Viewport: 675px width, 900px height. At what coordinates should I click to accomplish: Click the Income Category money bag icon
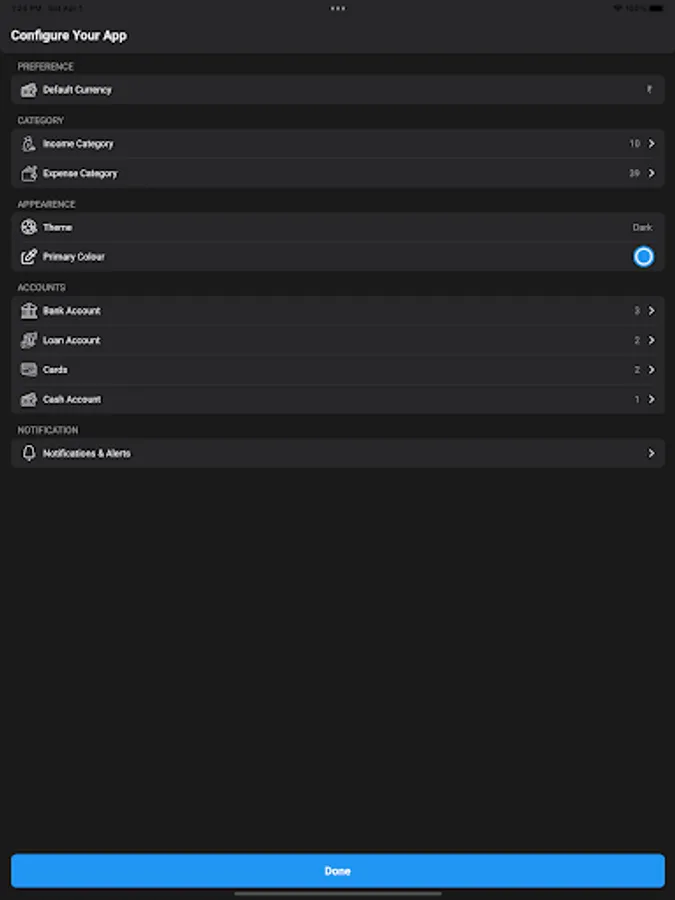pos(29,143)
